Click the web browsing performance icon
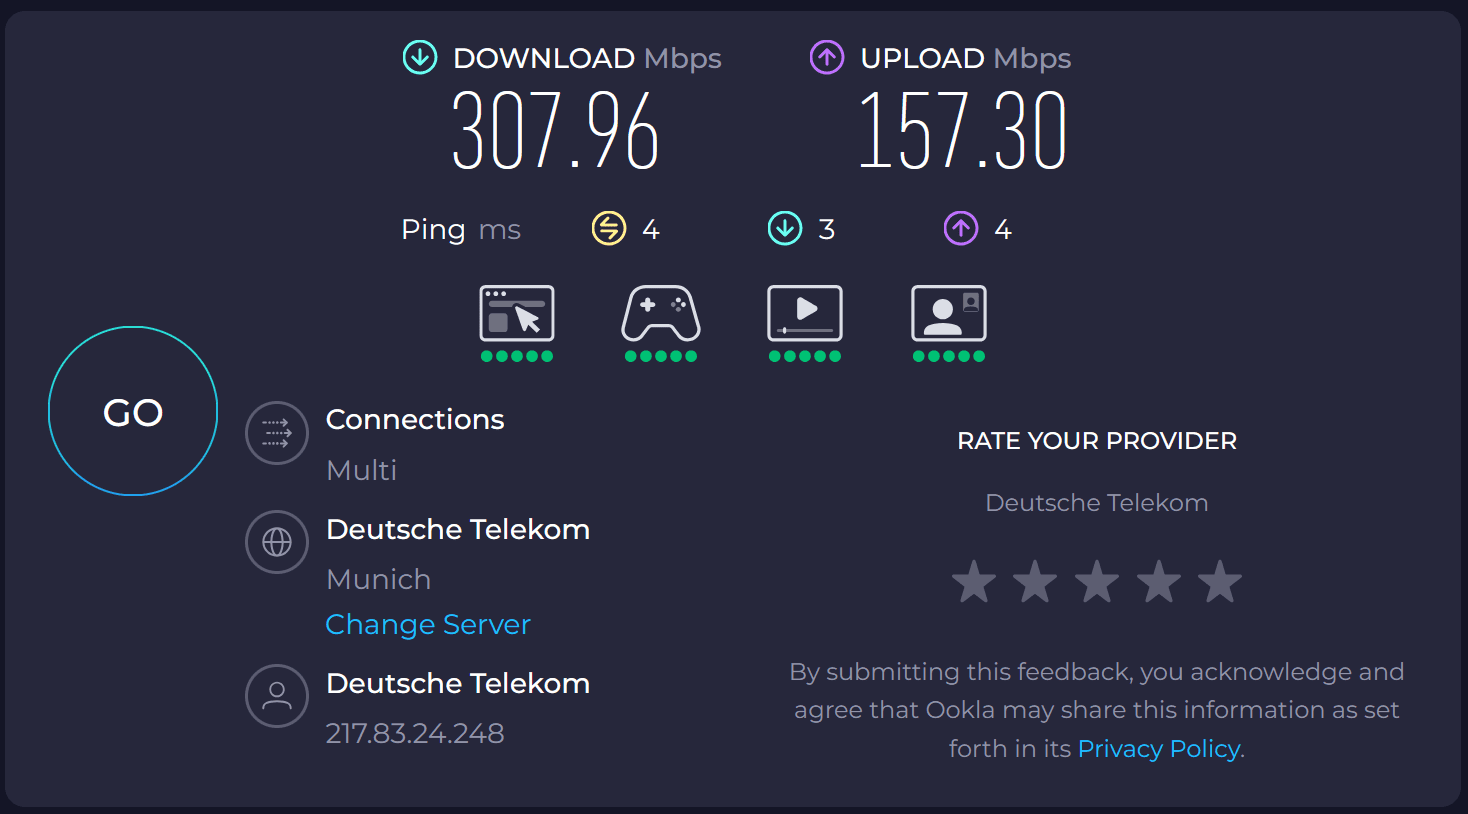The image size is (1468, 814). coord(516,314)
